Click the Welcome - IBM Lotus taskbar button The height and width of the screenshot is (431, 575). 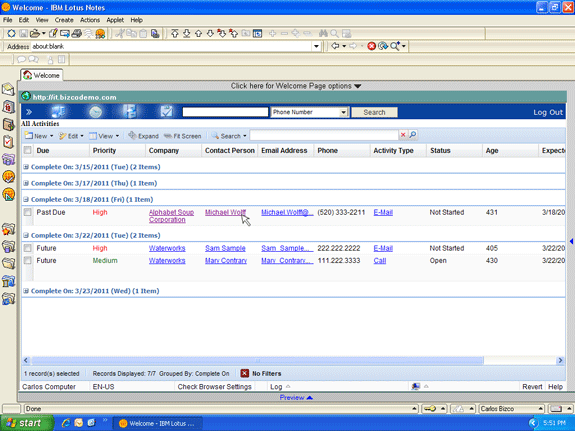click(158, 423)
